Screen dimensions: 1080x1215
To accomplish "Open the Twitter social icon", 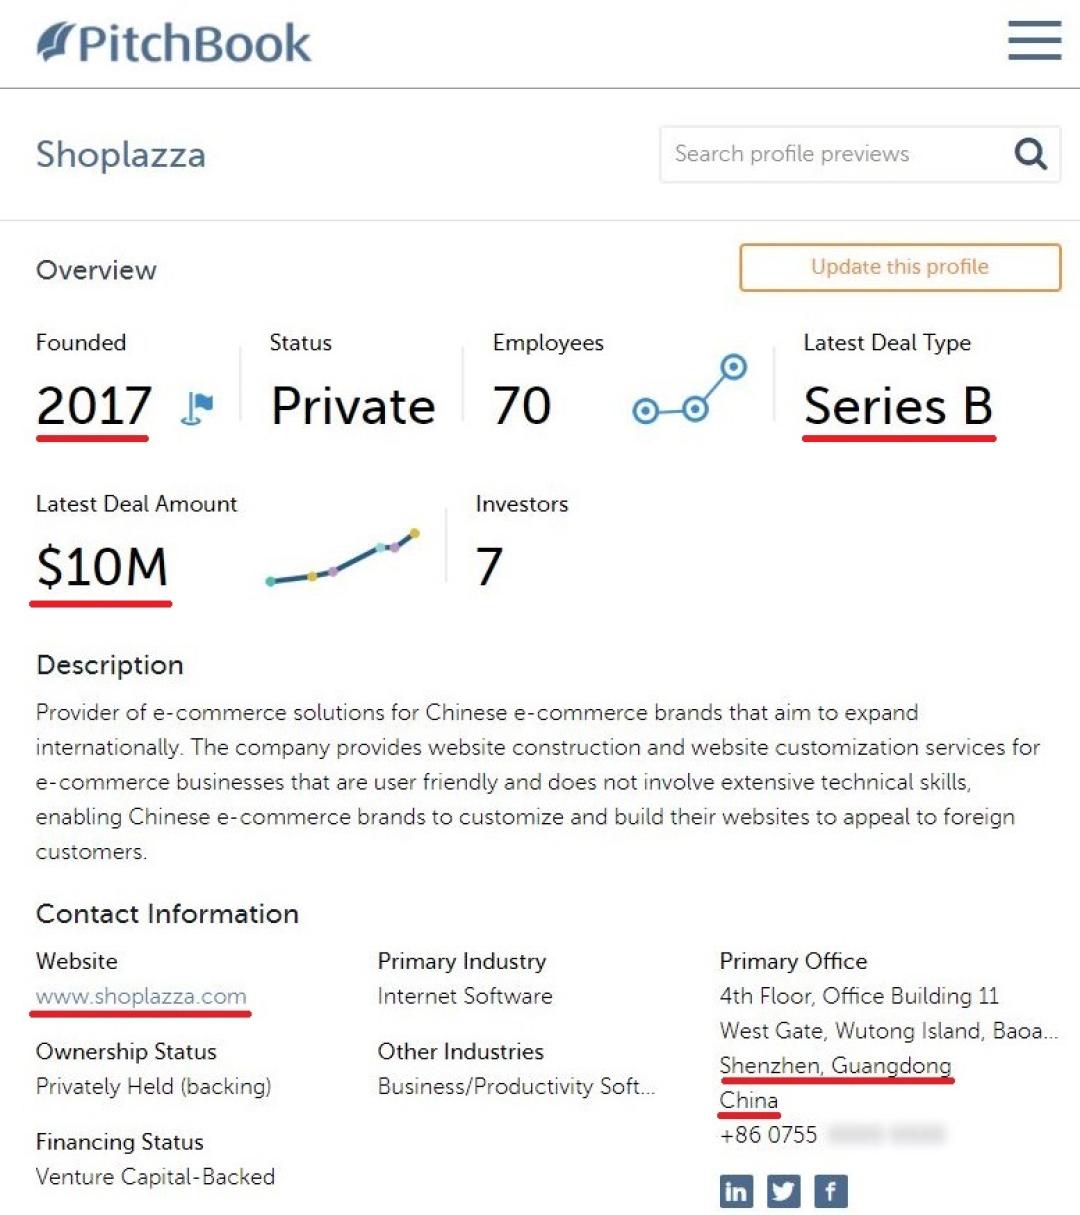I will click(x=783, y=1191).
